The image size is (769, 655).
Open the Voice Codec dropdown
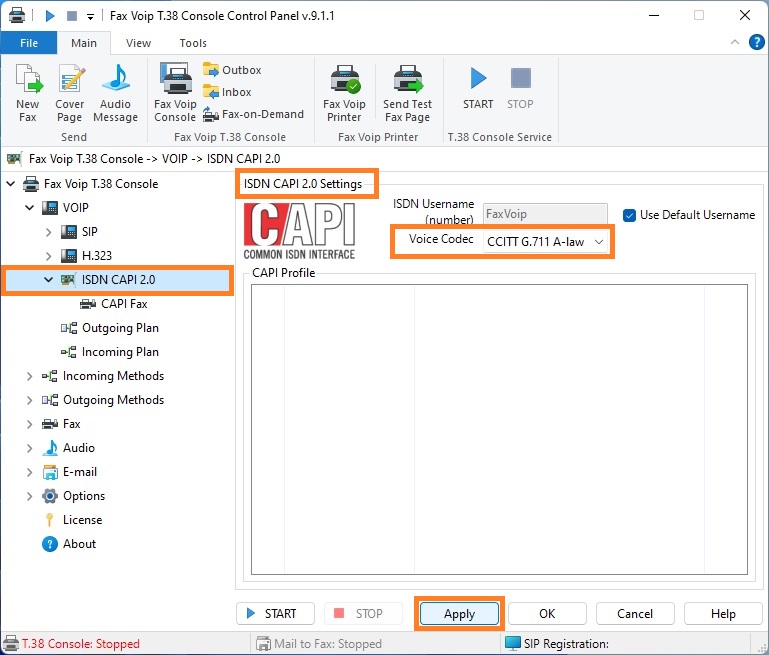[546, 242]
